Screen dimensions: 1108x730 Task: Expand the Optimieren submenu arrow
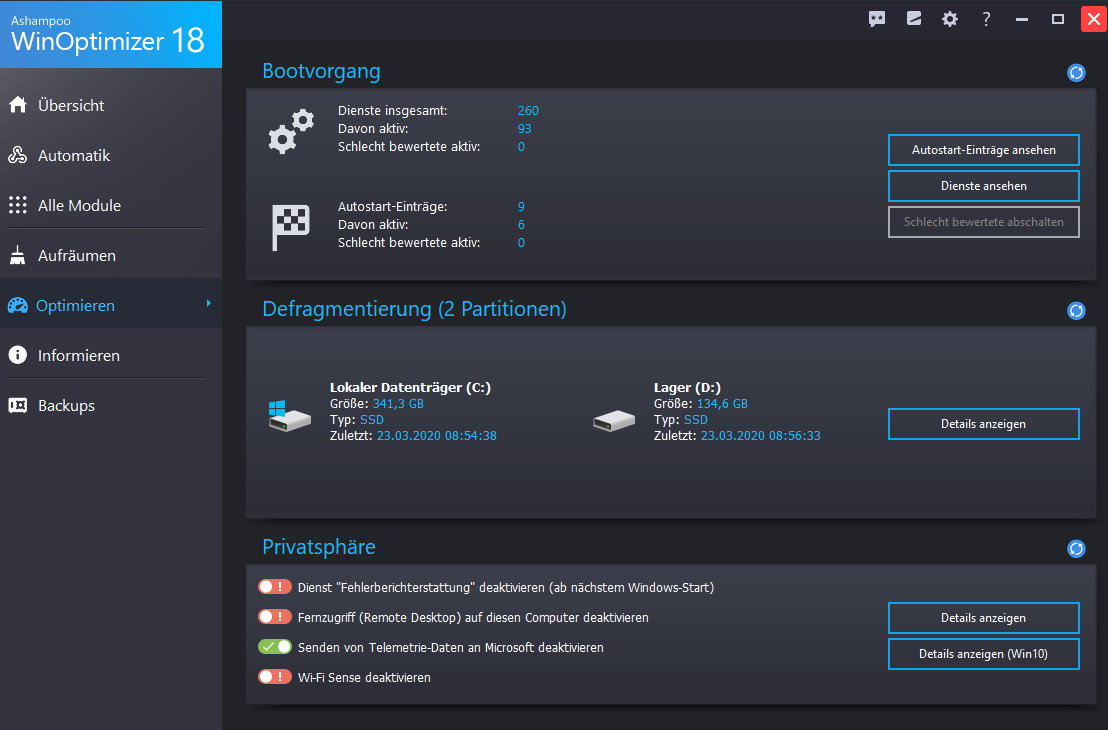tap(208, 303)
